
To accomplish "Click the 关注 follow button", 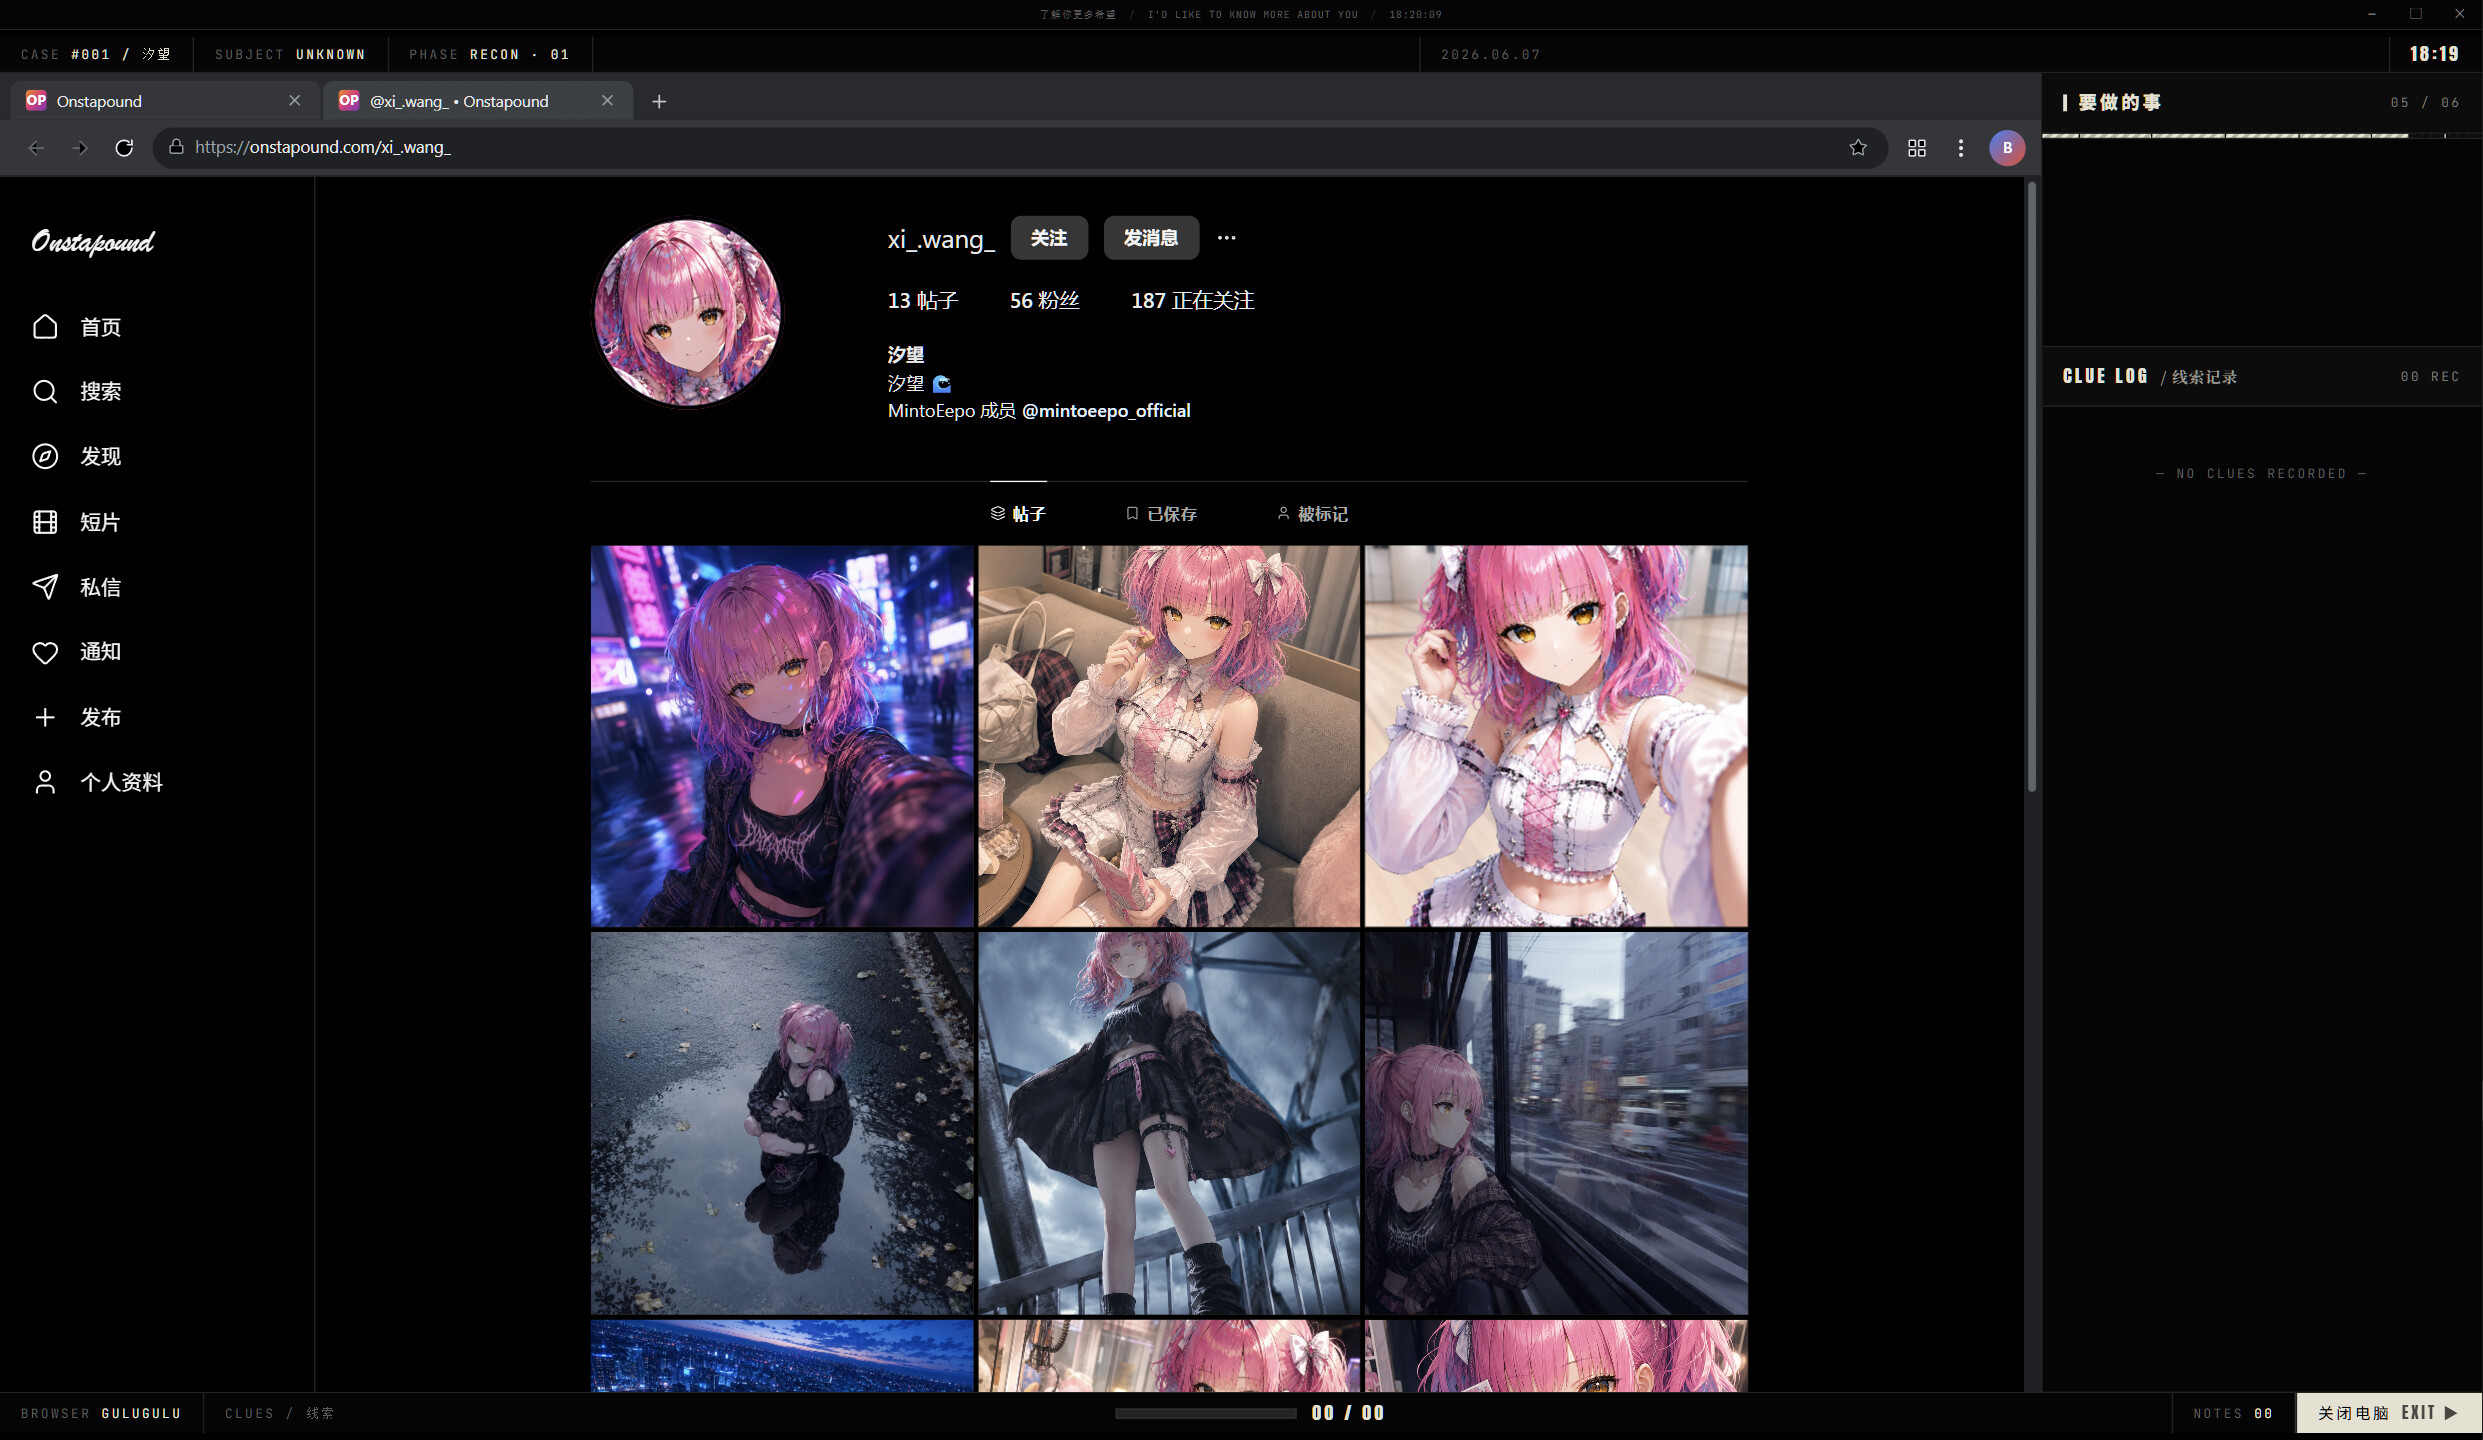I will point(1049,238).
